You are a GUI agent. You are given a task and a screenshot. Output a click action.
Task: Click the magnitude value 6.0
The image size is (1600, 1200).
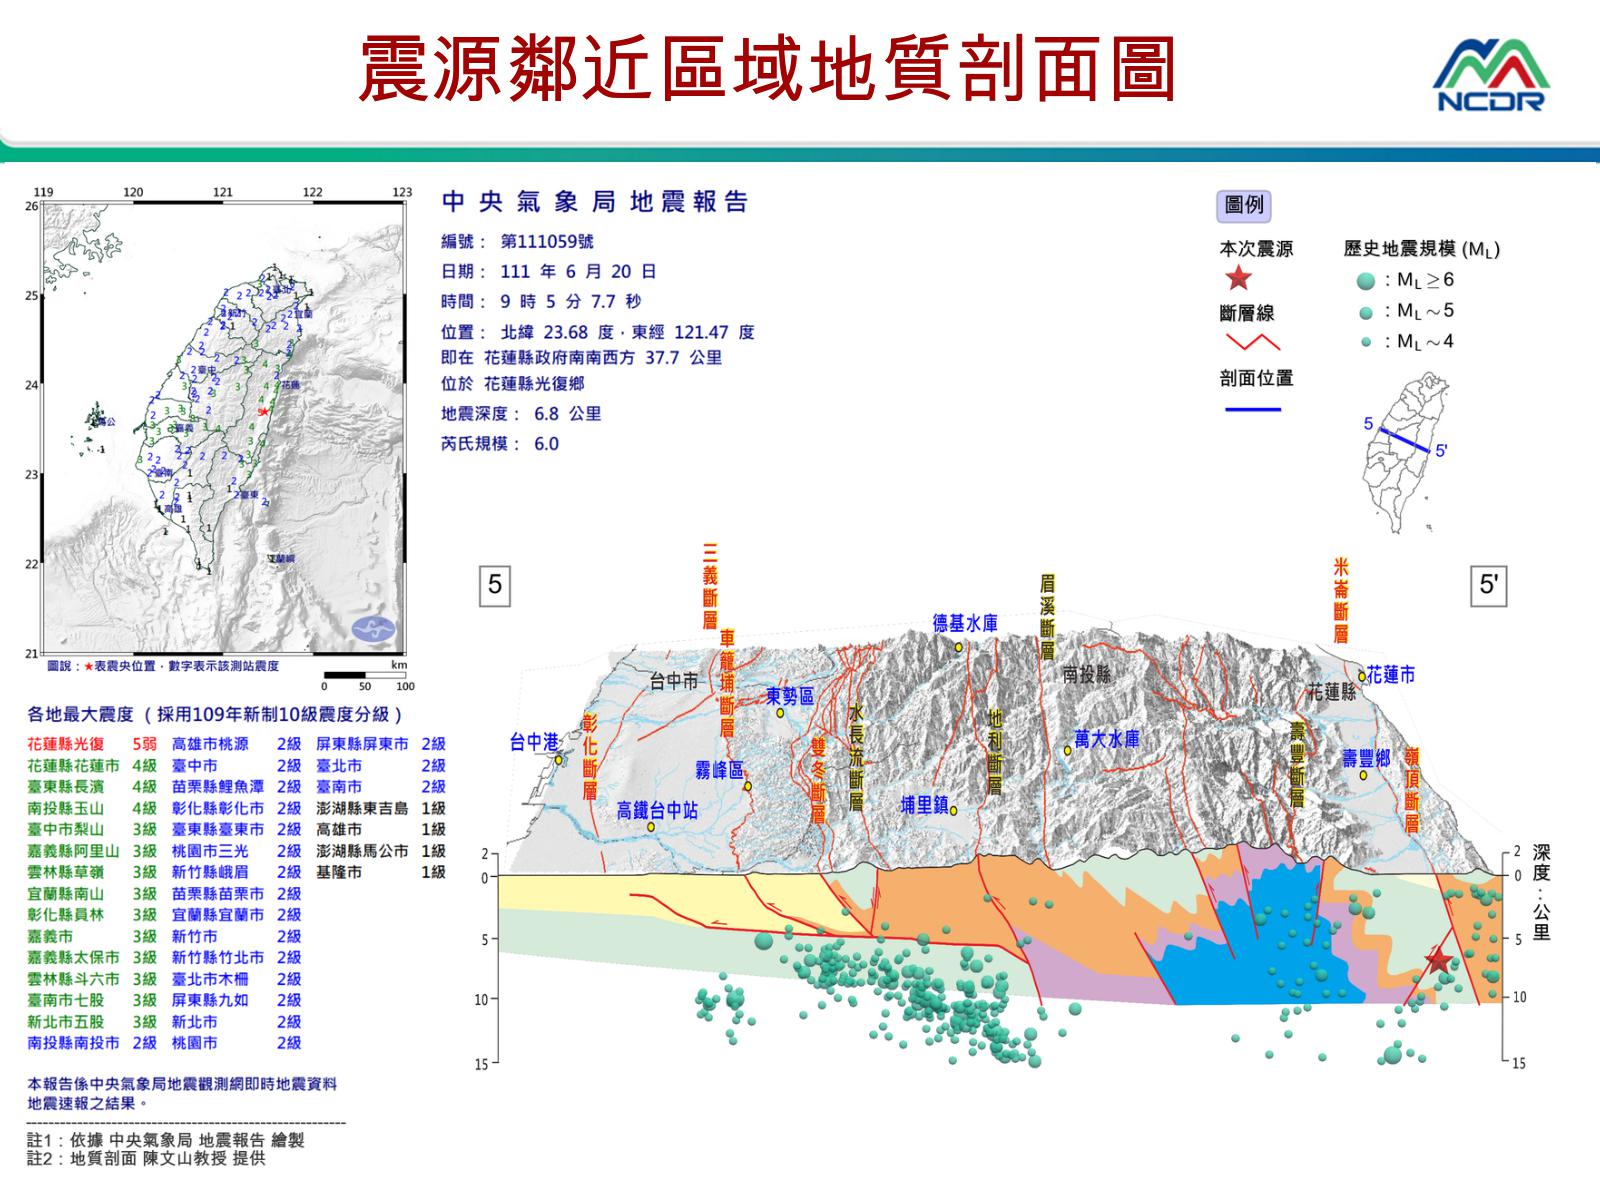546,444
